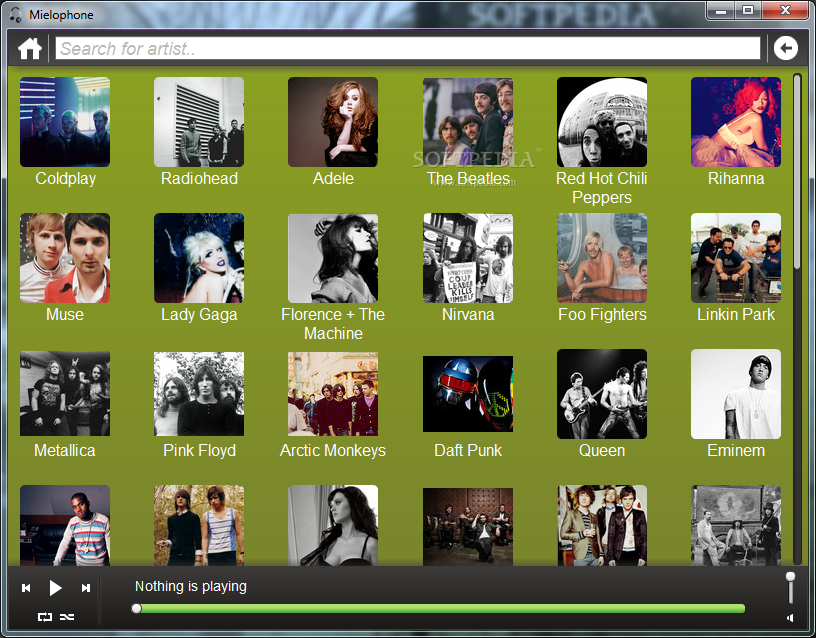The height and width of the screenshot is (638, 816).
Task: Open Red Hot Chili Peppers image
Action: pos(602,122)
